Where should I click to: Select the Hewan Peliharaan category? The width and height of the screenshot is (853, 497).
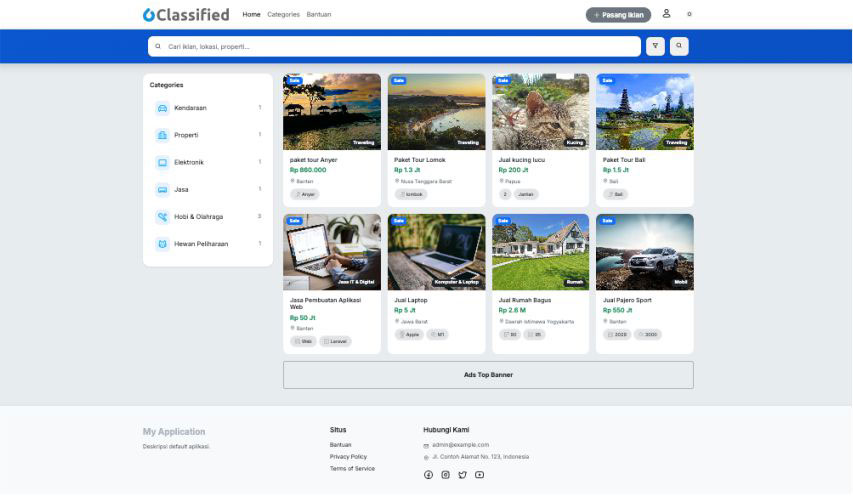click(208, 244)
